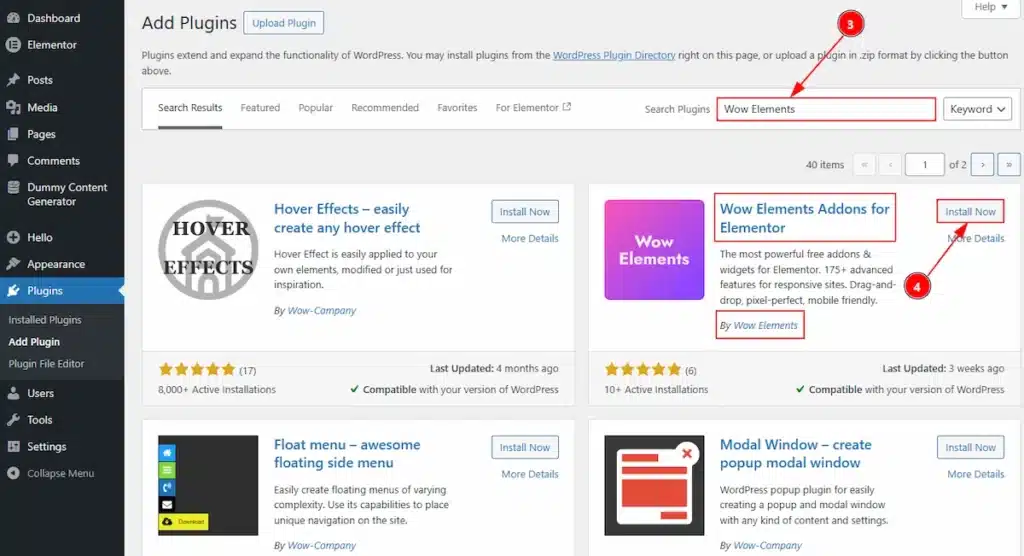Click the Search Plugins input field
The width and height of the screenshot is (1024, 556).
coord(826,109)
